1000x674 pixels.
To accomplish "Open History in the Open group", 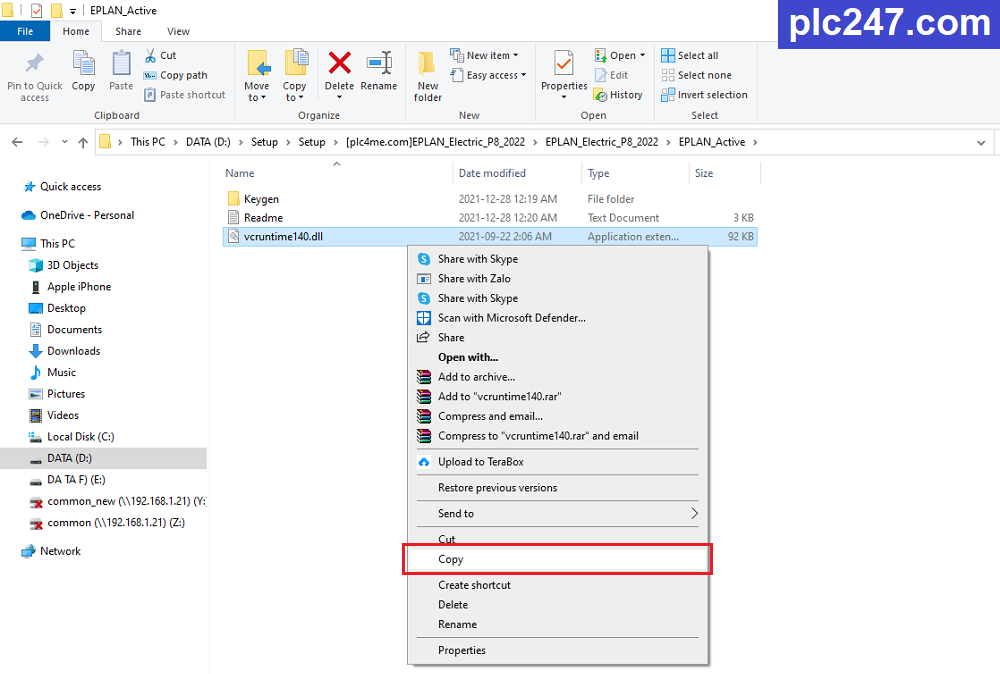I will click(x=618, y=95).
